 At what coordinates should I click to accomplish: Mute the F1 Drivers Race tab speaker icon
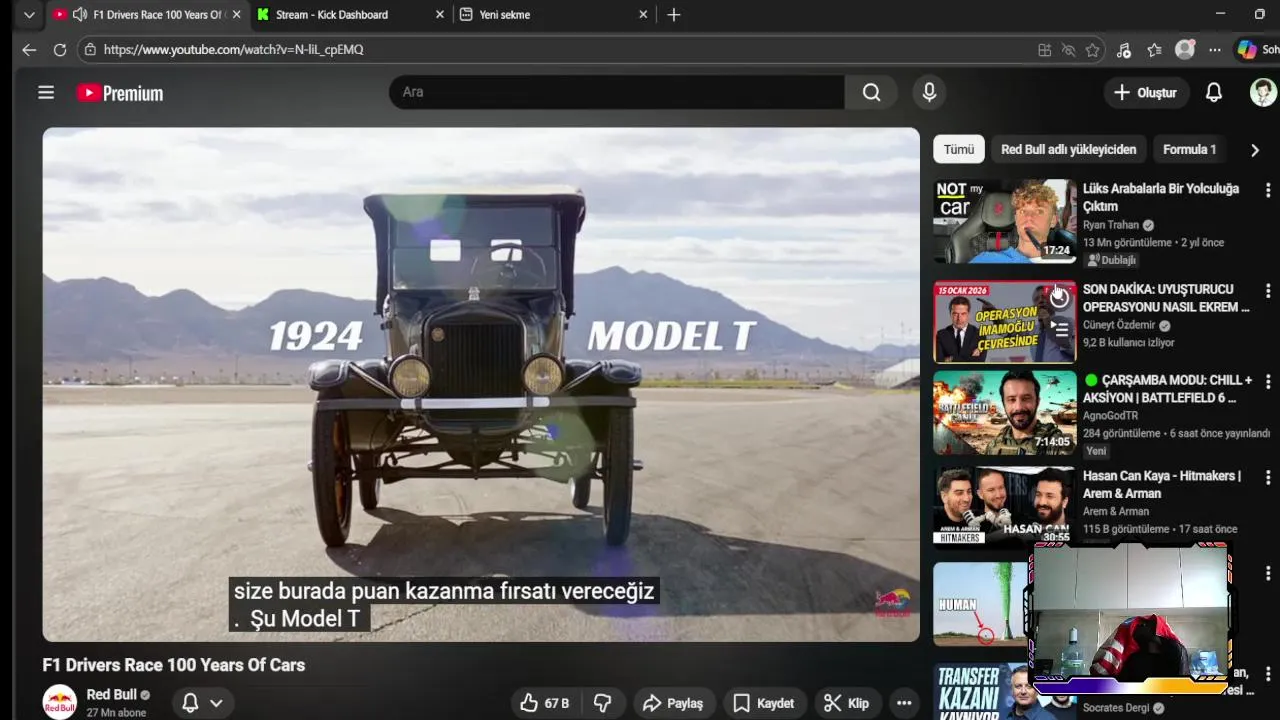[x=80, y=15]
